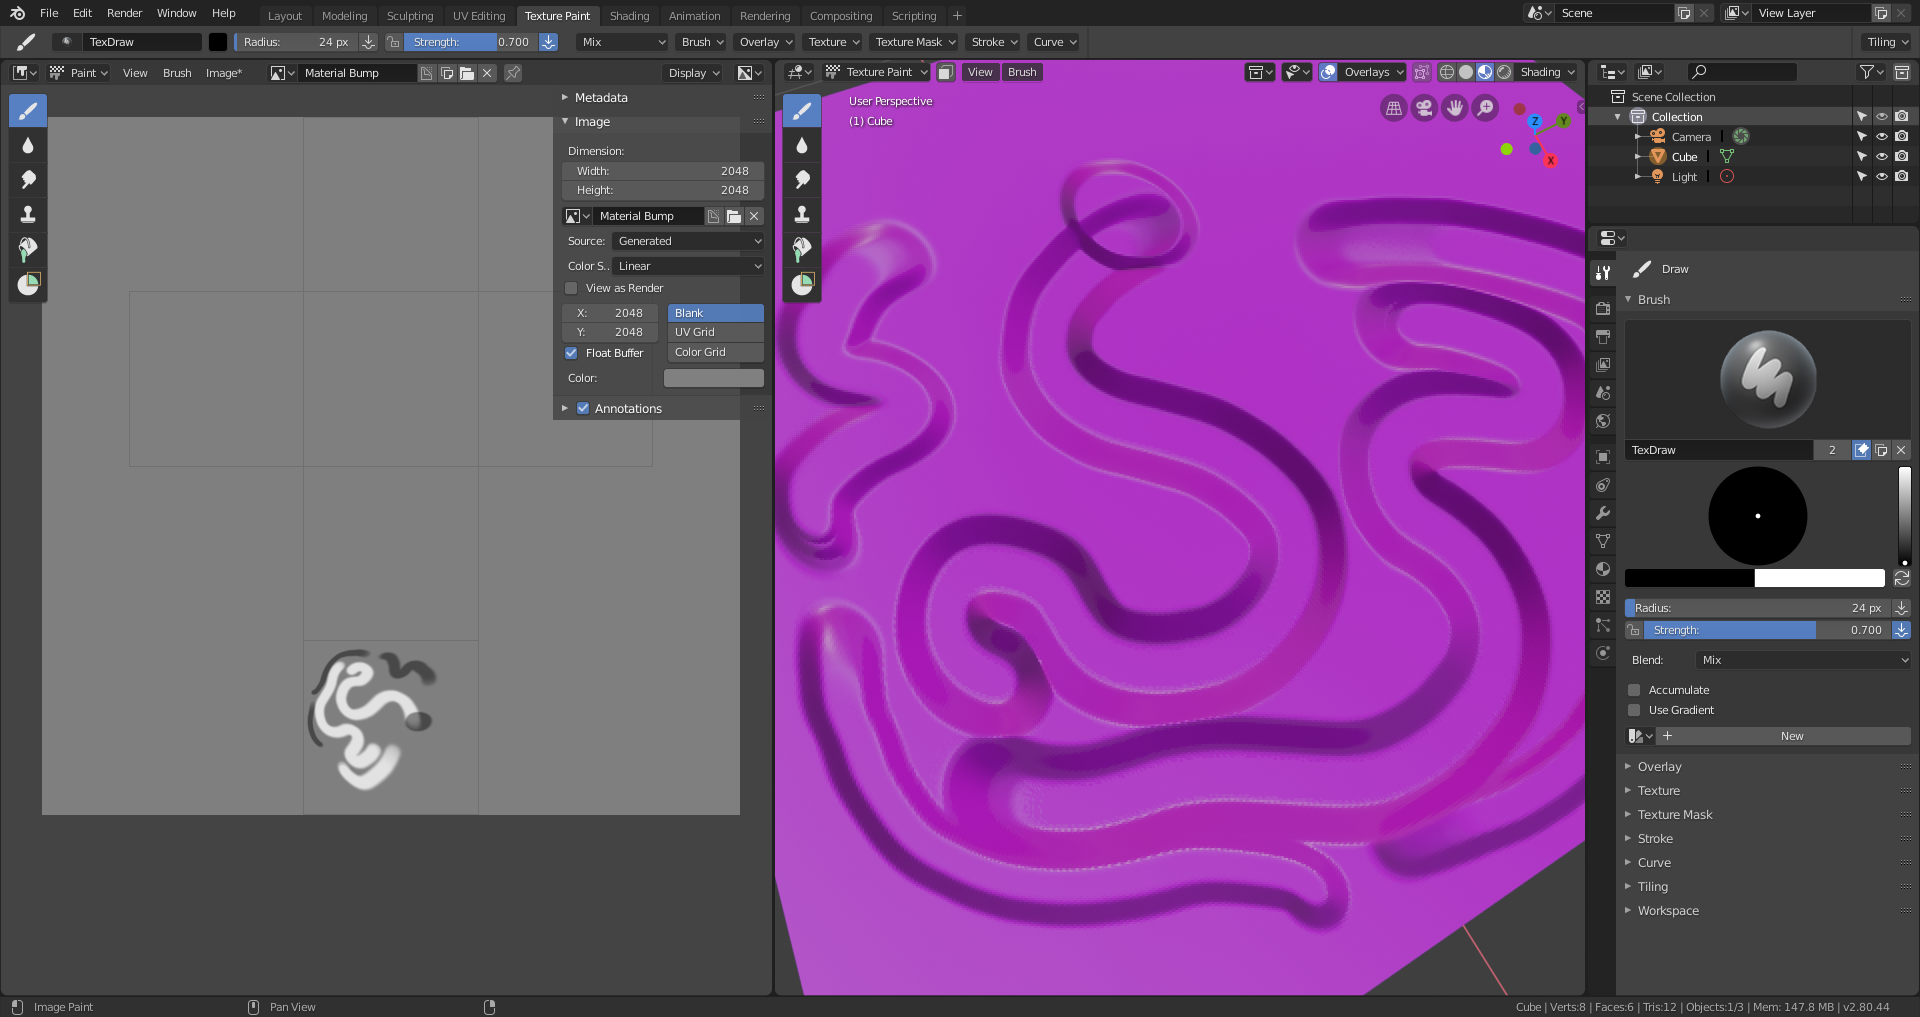Select the Soften tool in the 3D viewport toolbar
Viewport: 1920px width, 1017px height.
click(802, 145)
